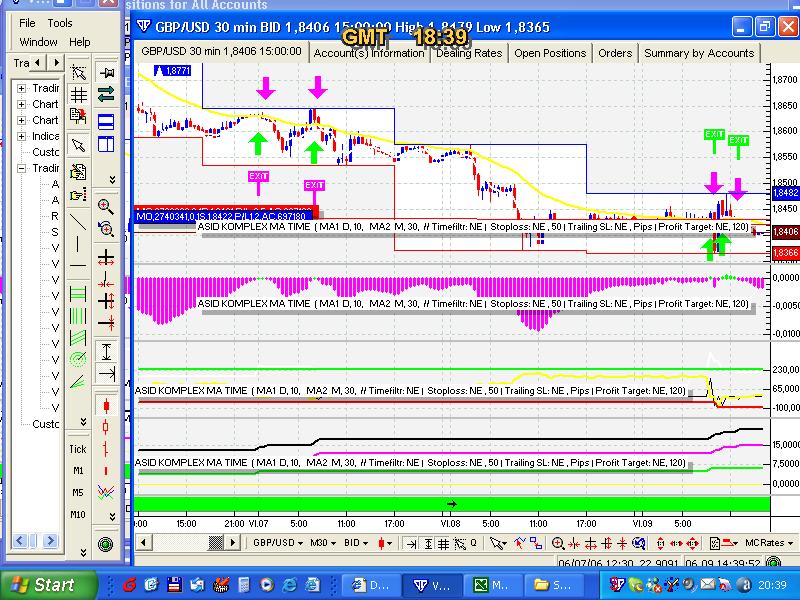Switch to filled candlestick chart type
This screenshot has height=600, width=800.
[106, 406]
